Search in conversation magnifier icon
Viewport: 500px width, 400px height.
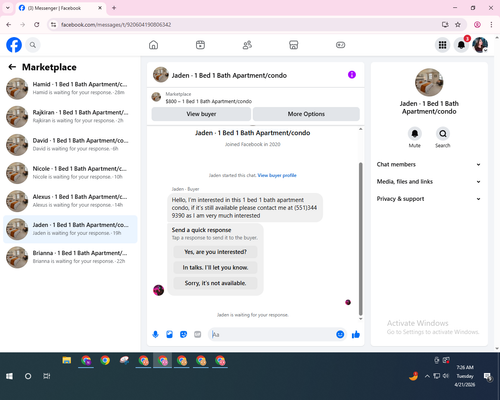coord(443,134)
